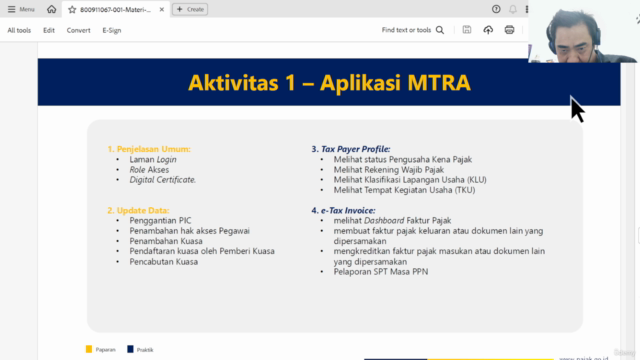Screen dimensions: 640x360
Task: Click the bullet Digital Certificate
Action: coord(162,180)
